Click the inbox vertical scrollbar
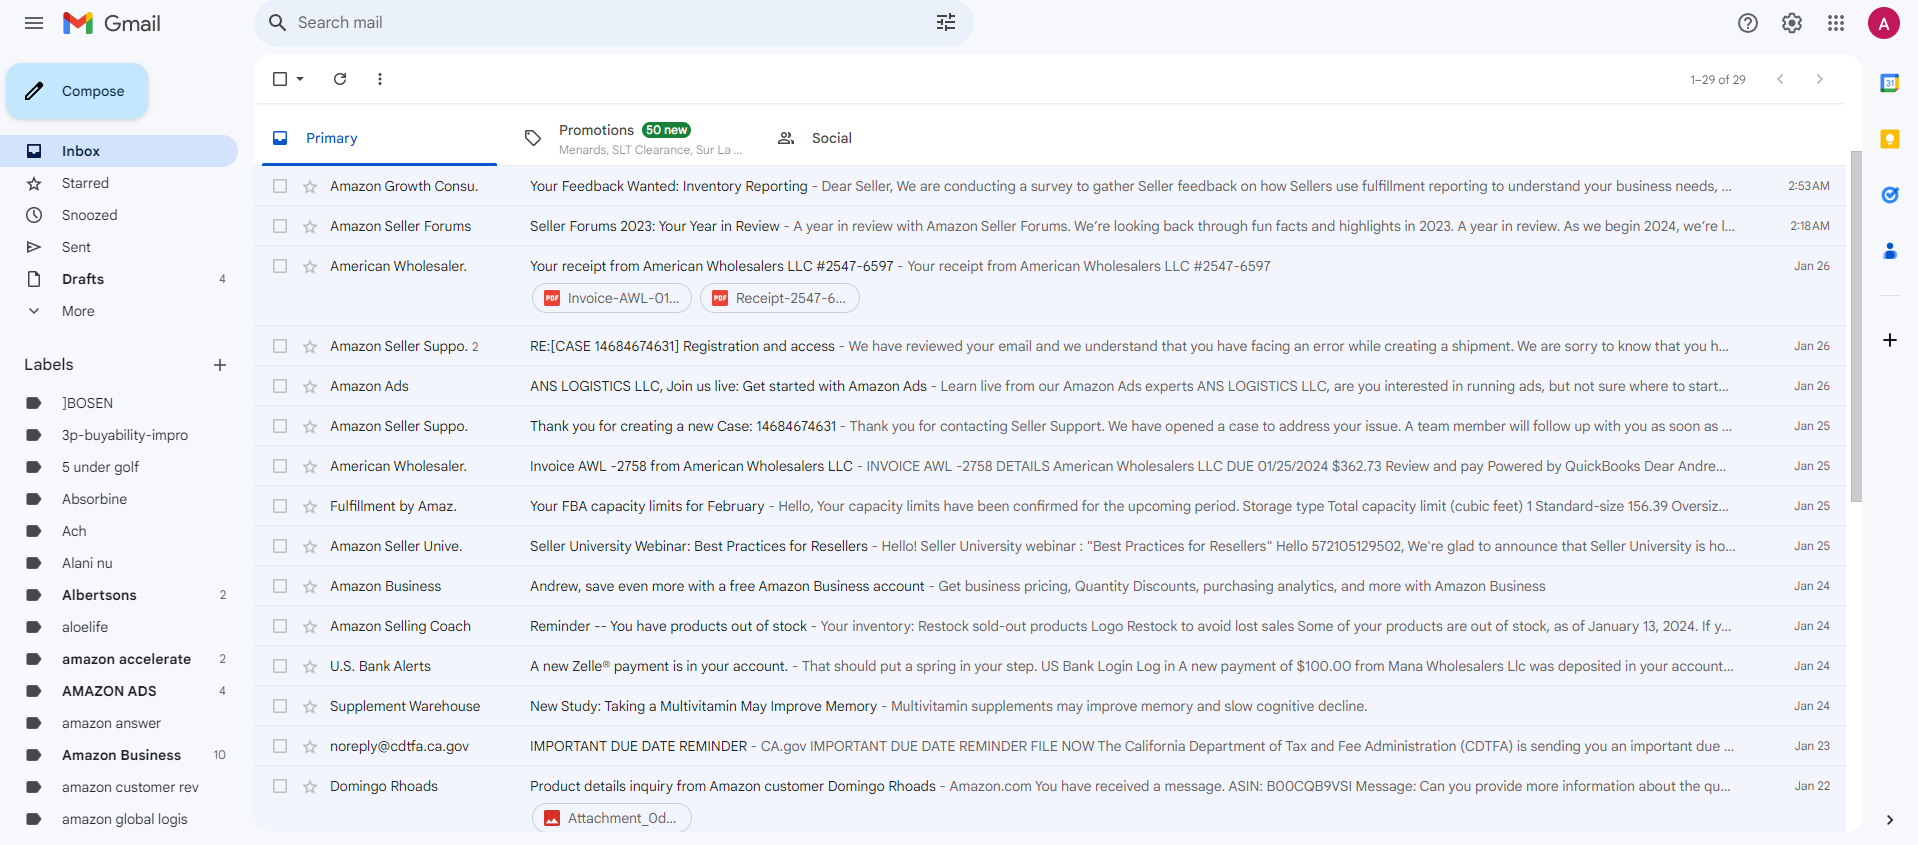 1856,326
